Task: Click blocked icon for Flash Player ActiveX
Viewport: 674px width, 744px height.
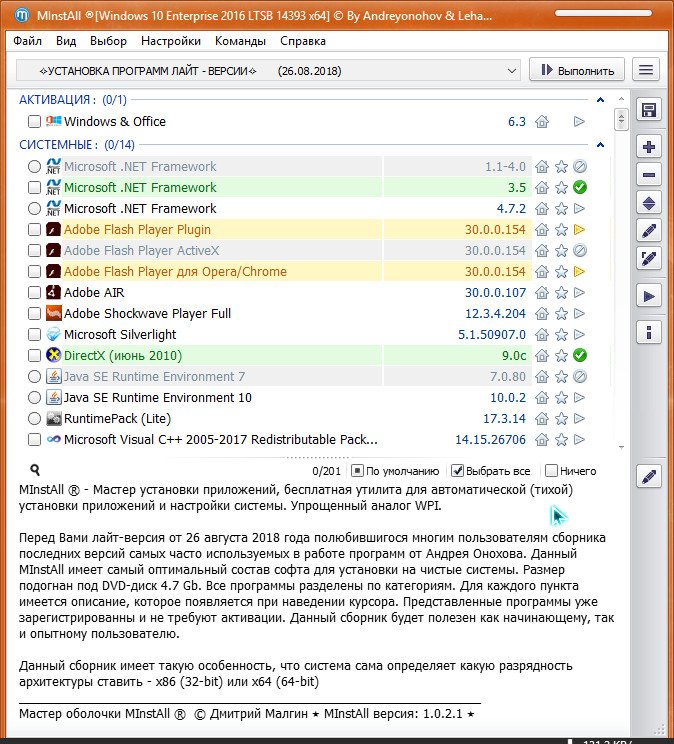Action: (580, 250)
